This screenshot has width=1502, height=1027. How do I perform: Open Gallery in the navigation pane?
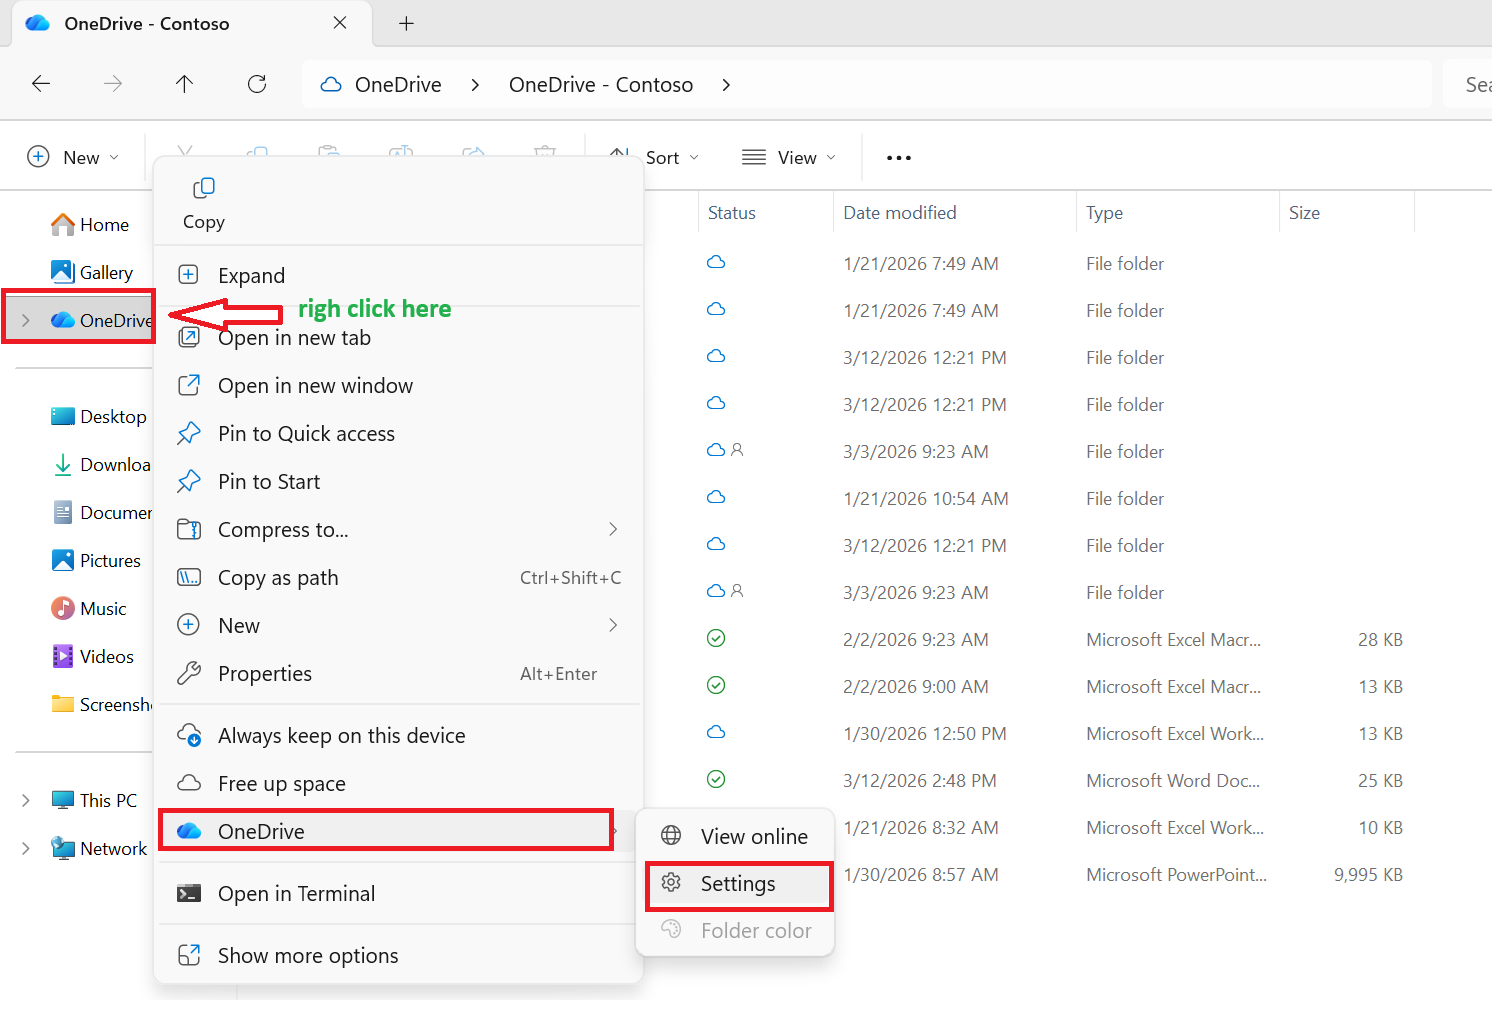92,272
